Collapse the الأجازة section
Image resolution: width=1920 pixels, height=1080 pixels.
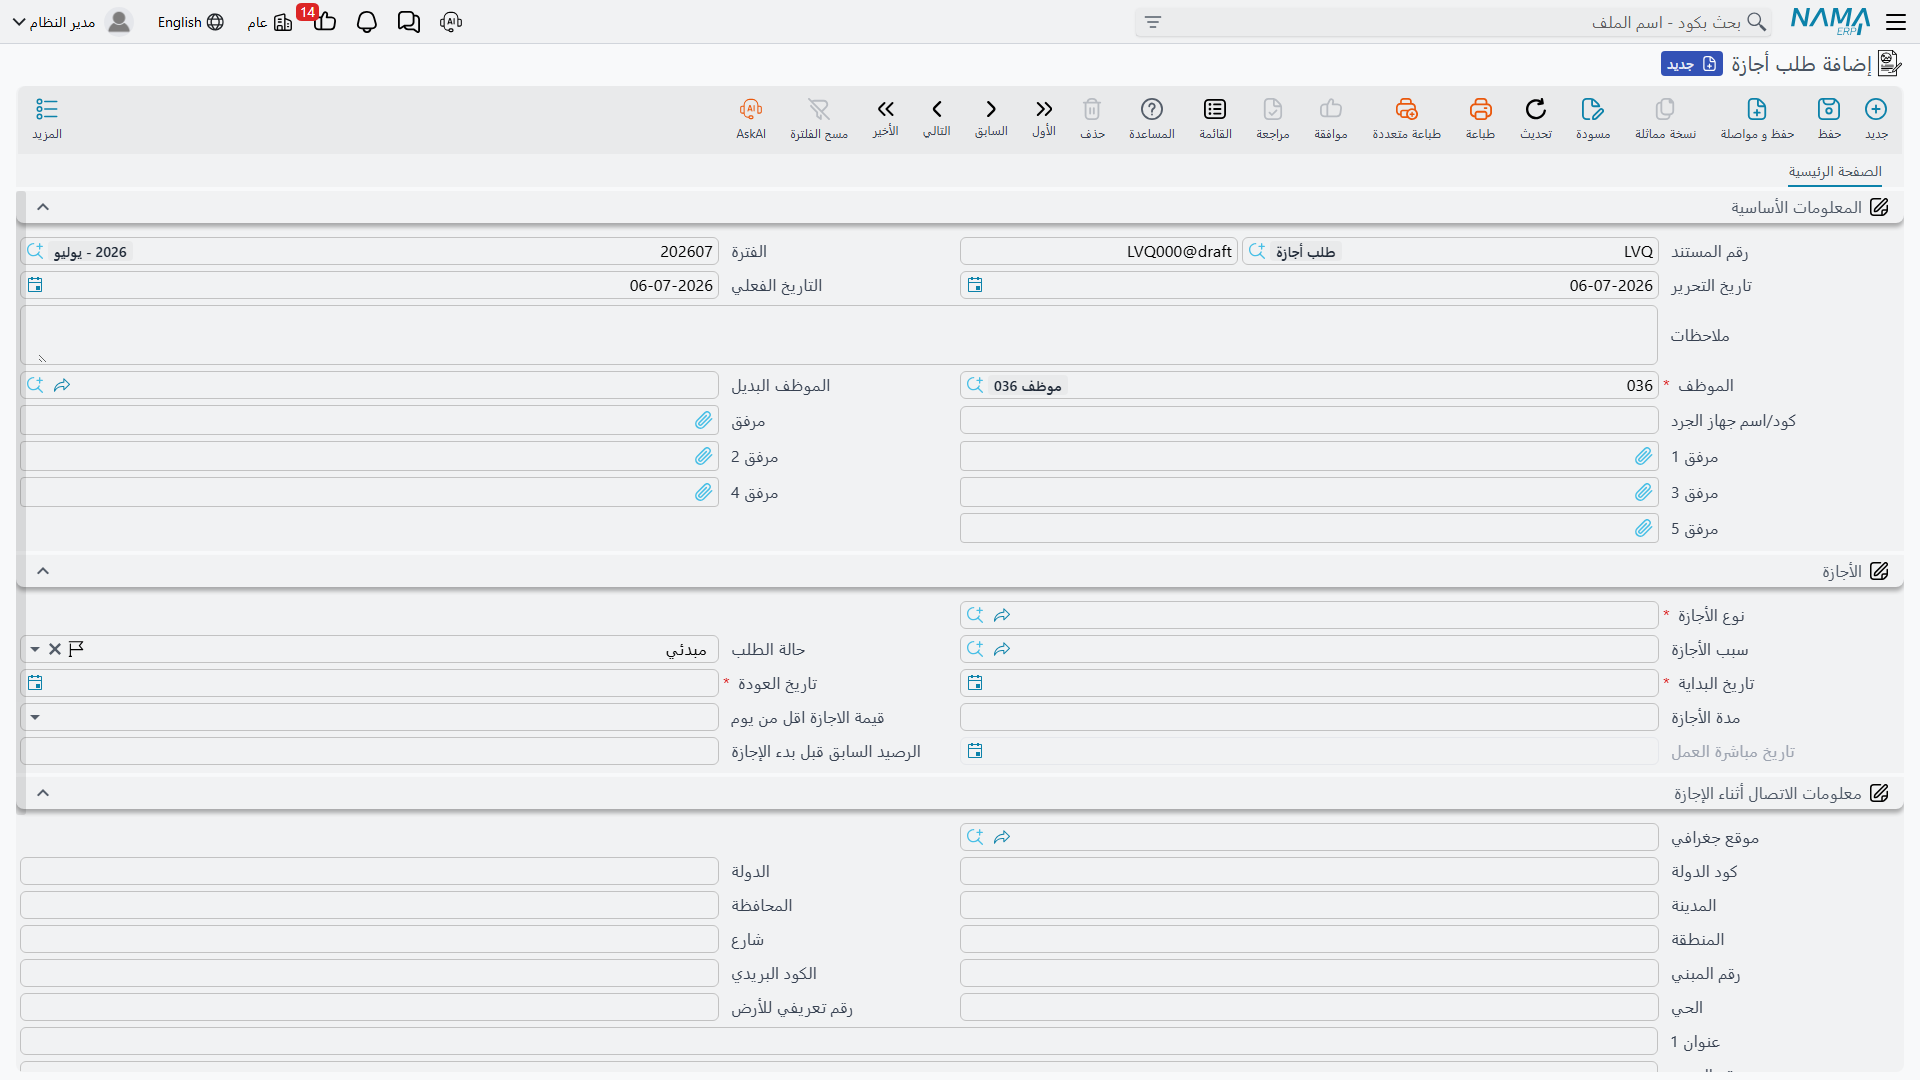43,571
